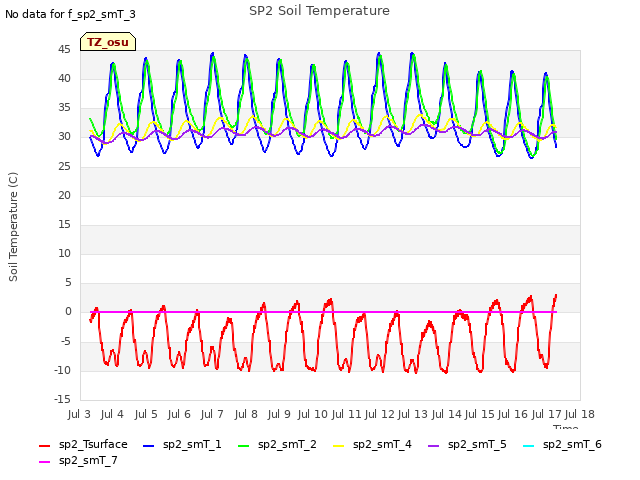640x480 pixels.
Task: Click the 30 y-axis tick label
Action: coord(64,137)
